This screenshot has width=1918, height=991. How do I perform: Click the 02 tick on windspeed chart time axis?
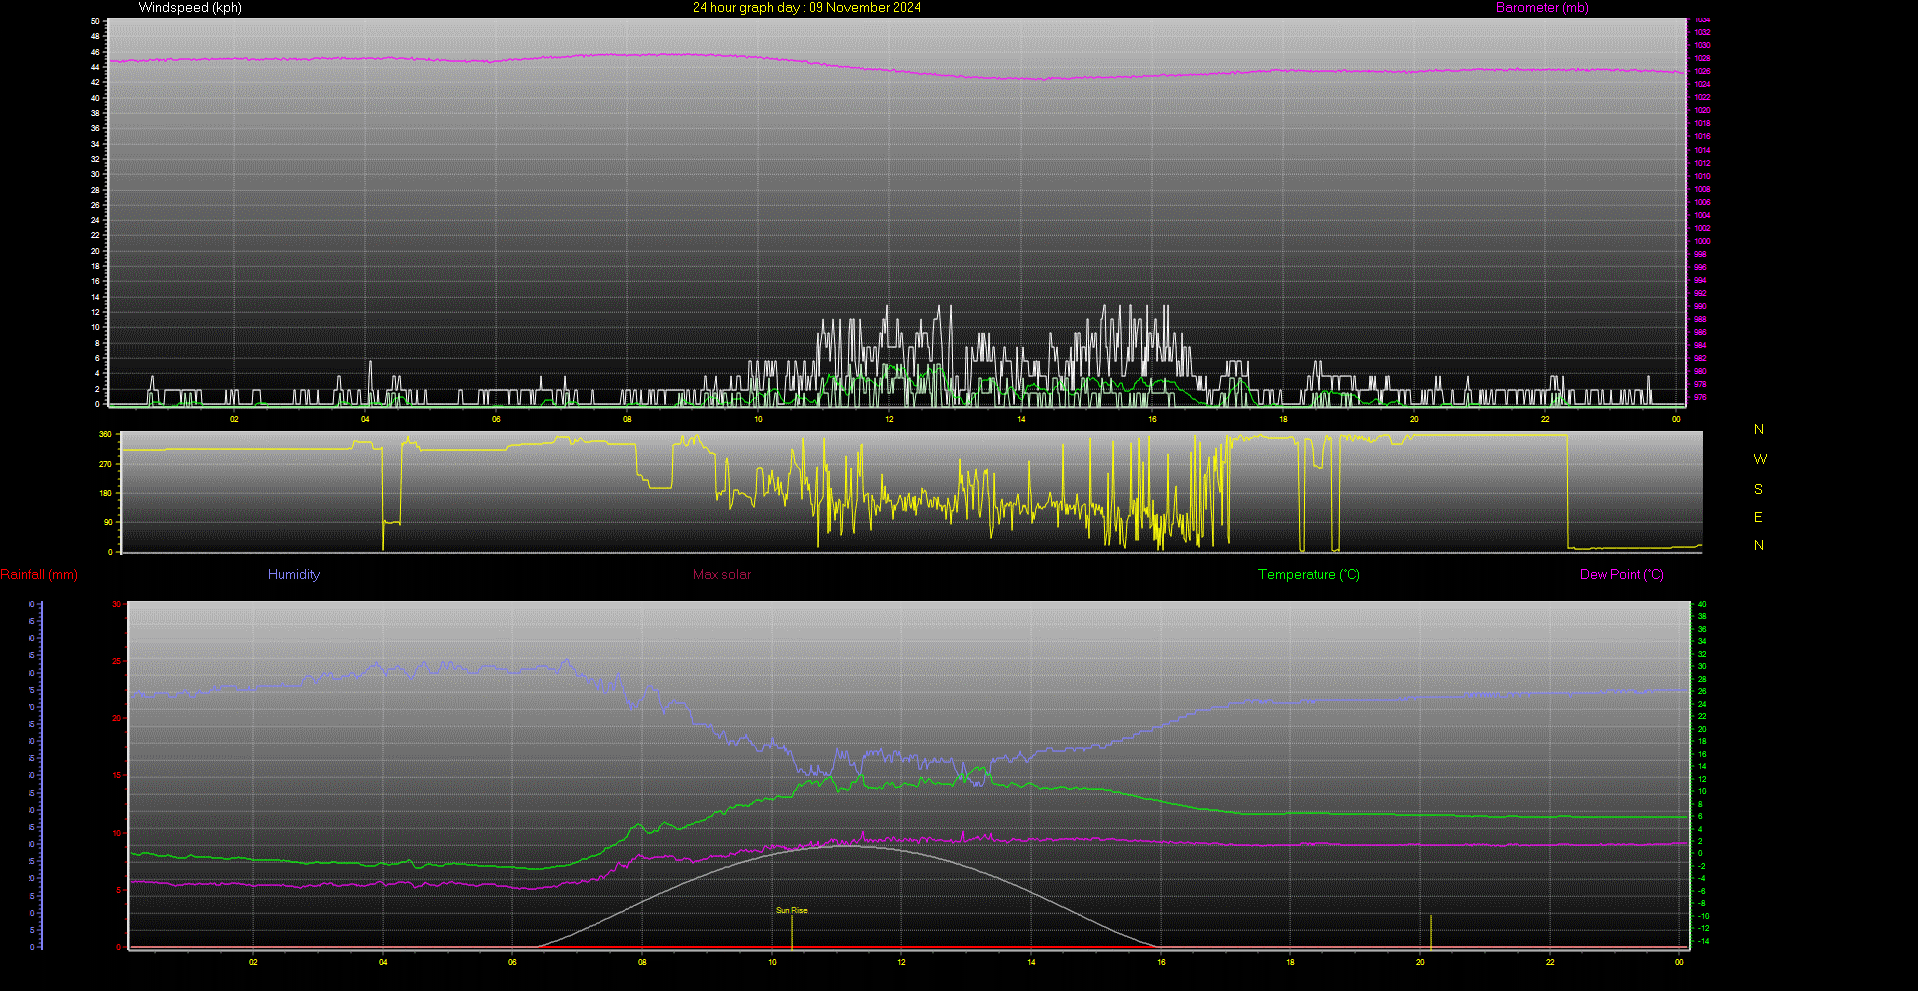pos(234,420)
